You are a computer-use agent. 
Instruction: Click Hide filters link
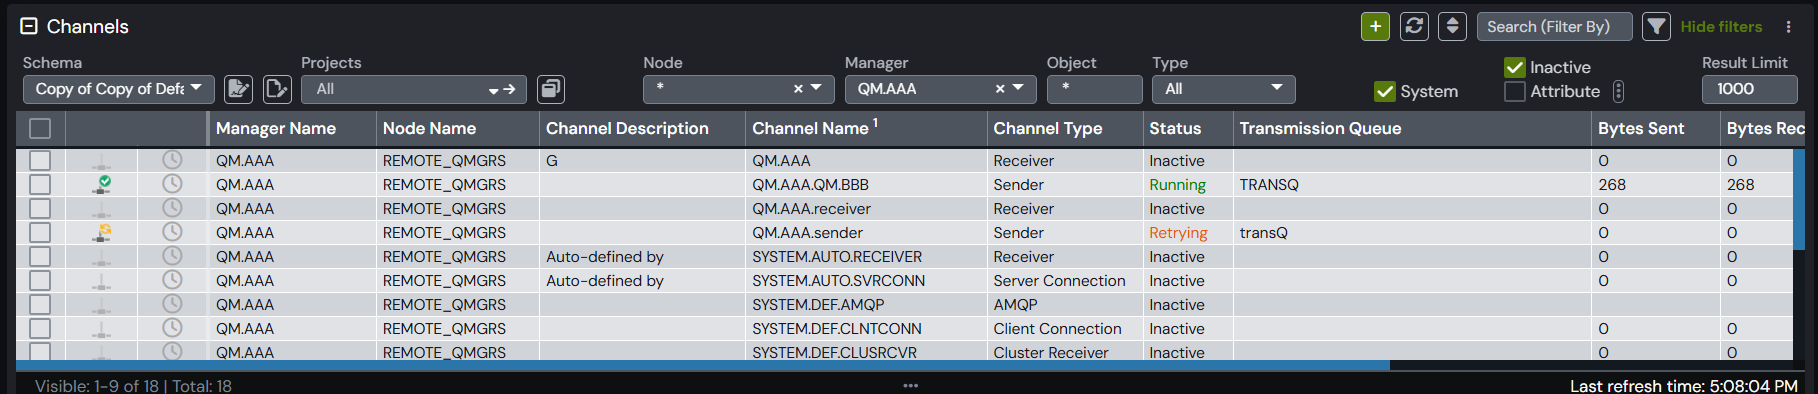tap(1721, 27)
